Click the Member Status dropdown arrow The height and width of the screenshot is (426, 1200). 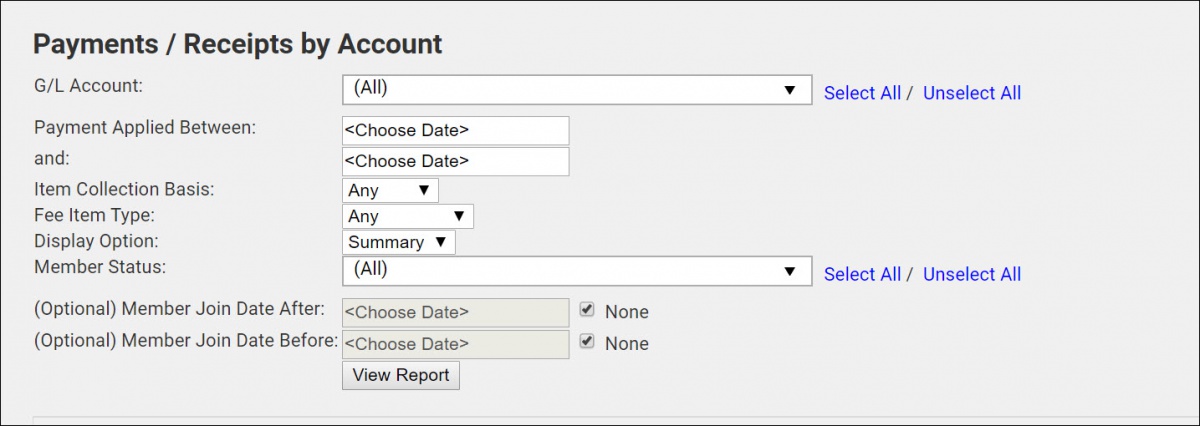pos(790,270)
